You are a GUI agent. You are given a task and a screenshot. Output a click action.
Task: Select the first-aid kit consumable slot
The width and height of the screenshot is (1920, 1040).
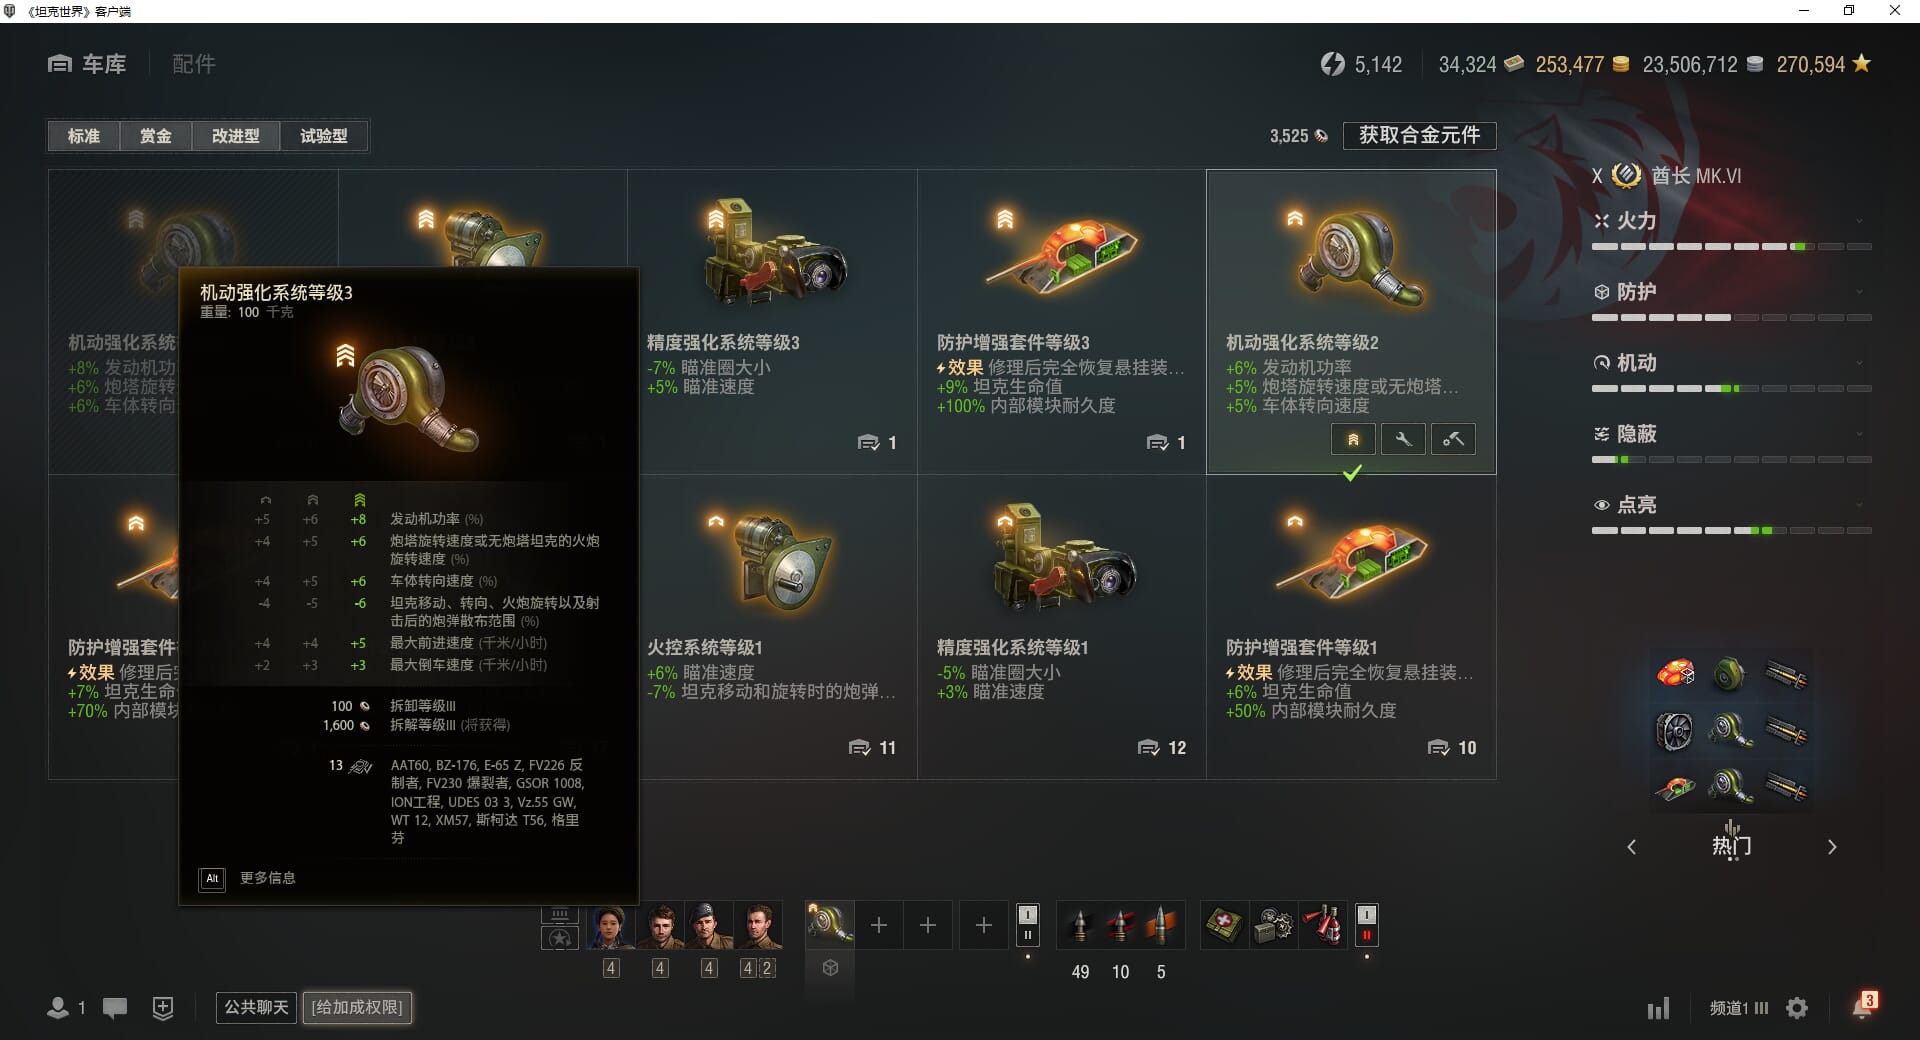coord(1224,925)
